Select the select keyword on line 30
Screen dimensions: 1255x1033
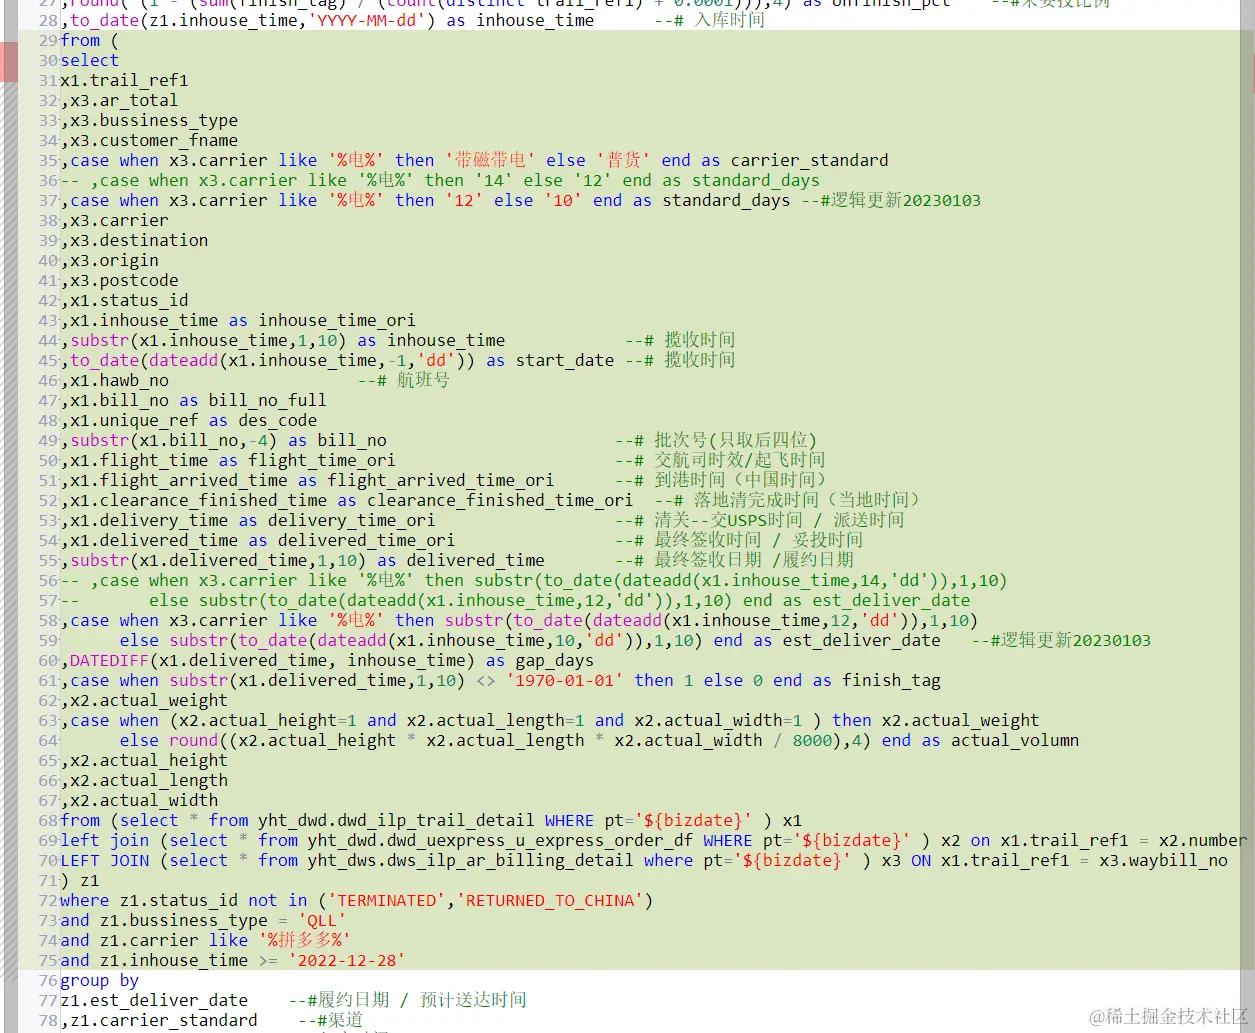point(90,60)
